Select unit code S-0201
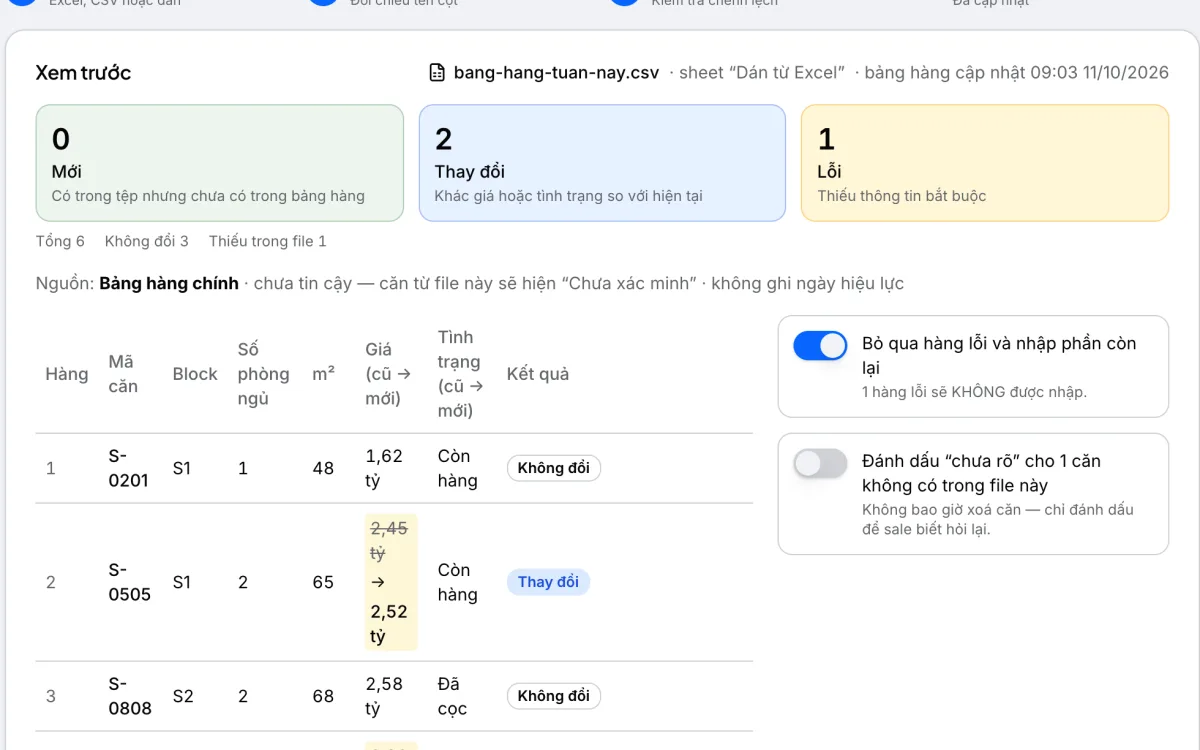 tap(129, 468)
